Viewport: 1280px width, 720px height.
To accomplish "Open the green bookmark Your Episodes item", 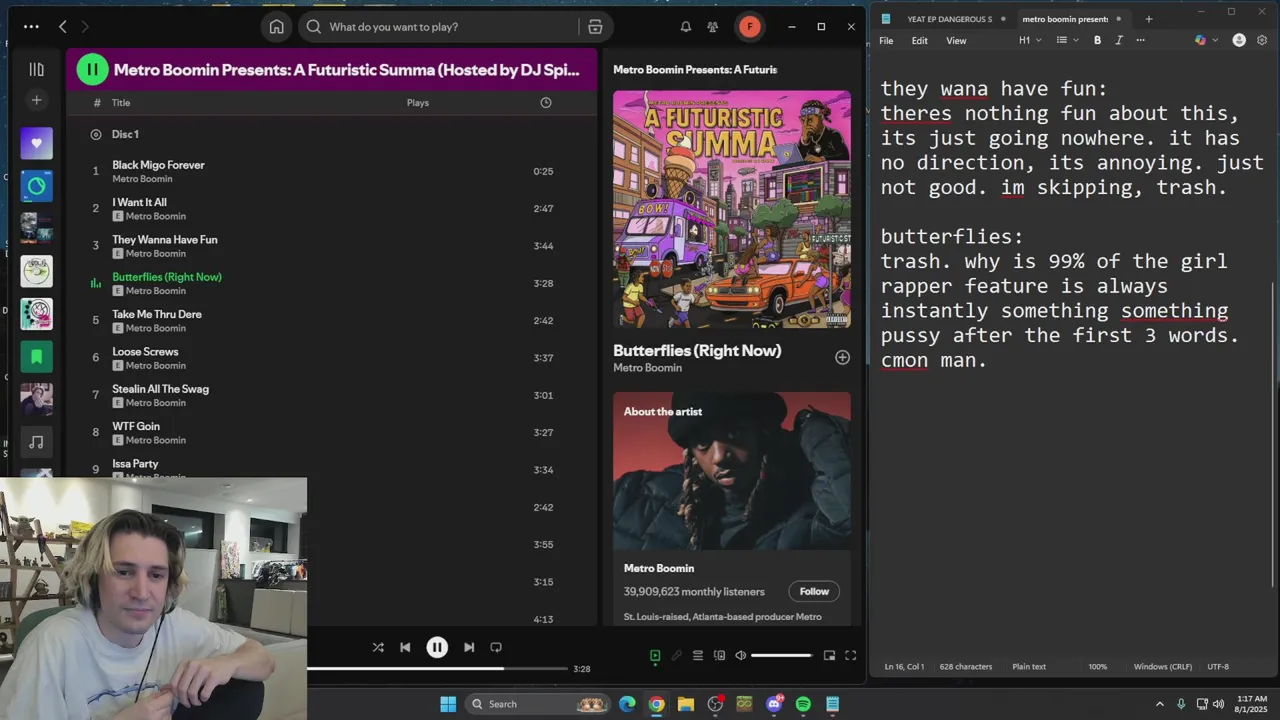I will 37,357.
